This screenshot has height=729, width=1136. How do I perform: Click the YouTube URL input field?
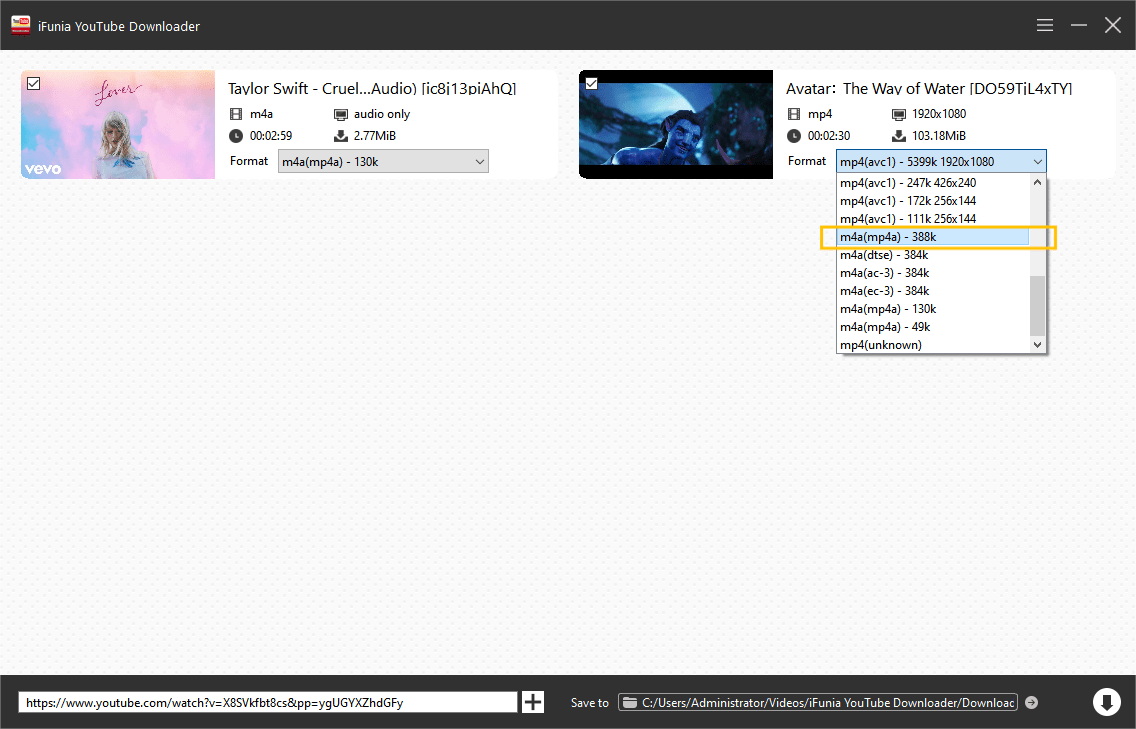click(x=267, y=703)
